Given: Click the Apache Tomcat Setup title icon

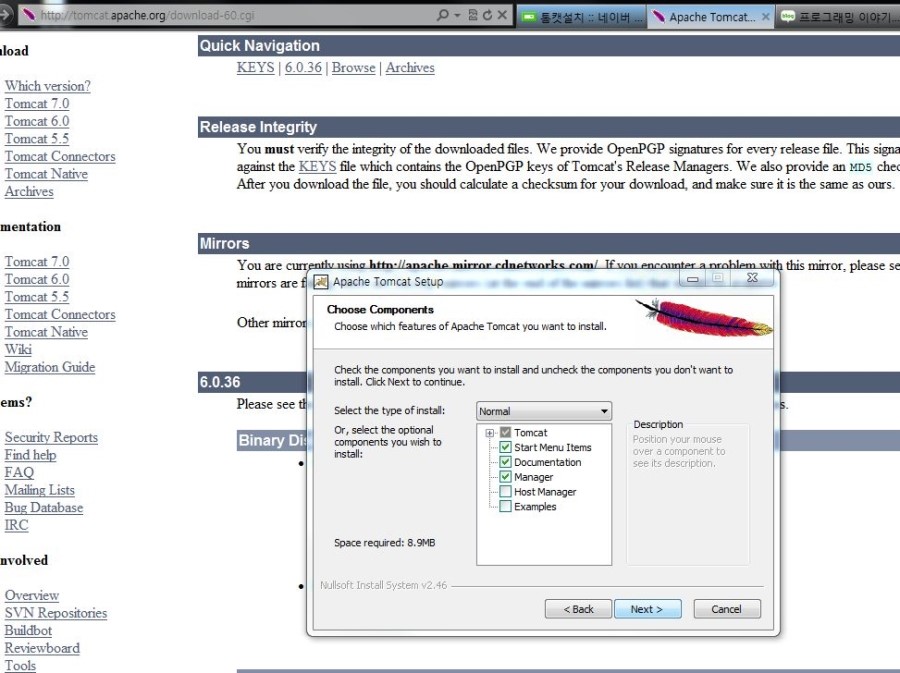Looking at the screenshot, I should pyautogui.click(x=321, y=282).
